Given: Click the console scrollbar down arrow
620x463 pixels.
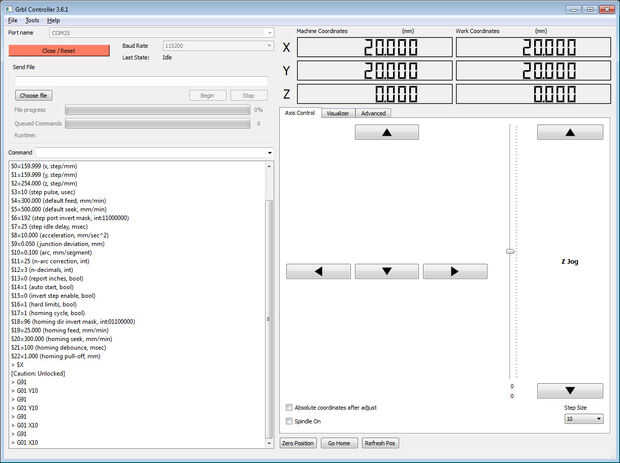Looking at the screenshot, I should pyautogui.click(x=269, y=443).
